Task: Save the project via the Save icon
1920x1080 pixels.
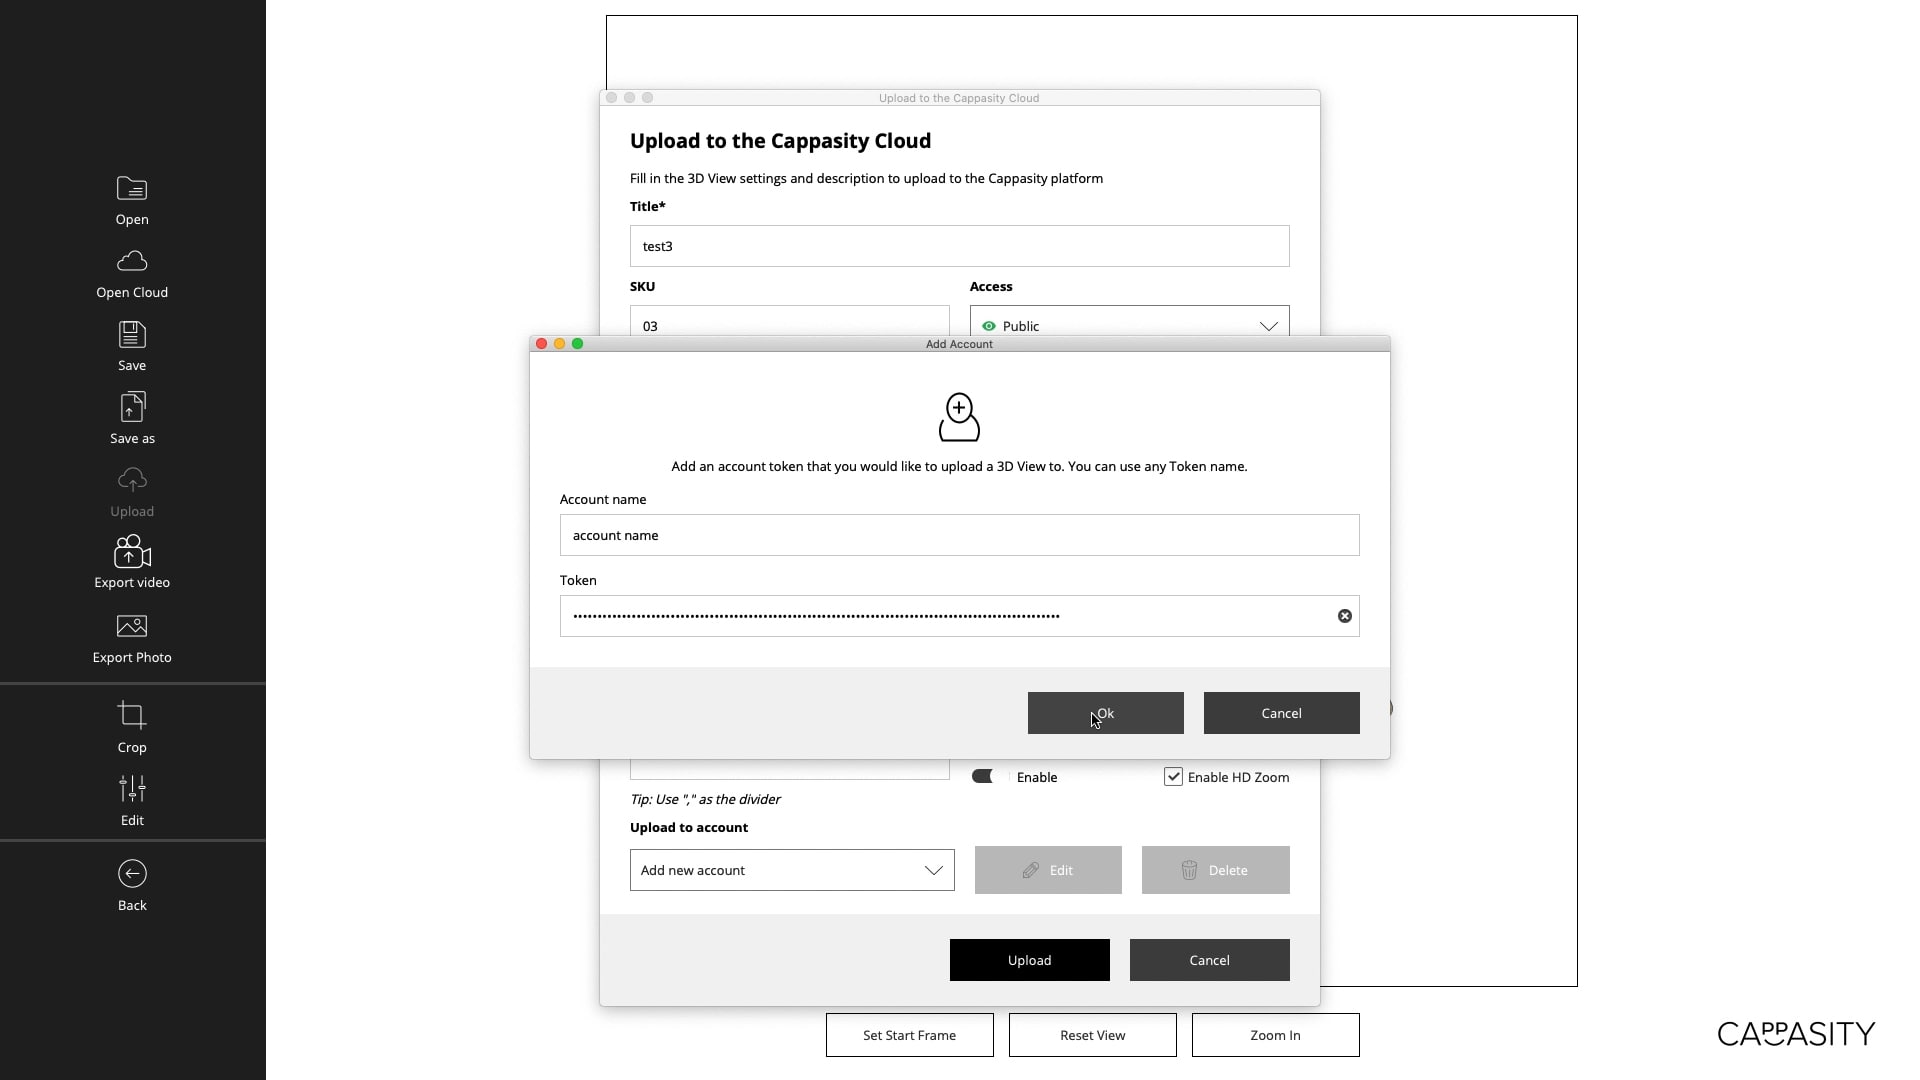Action: point(132,334)
